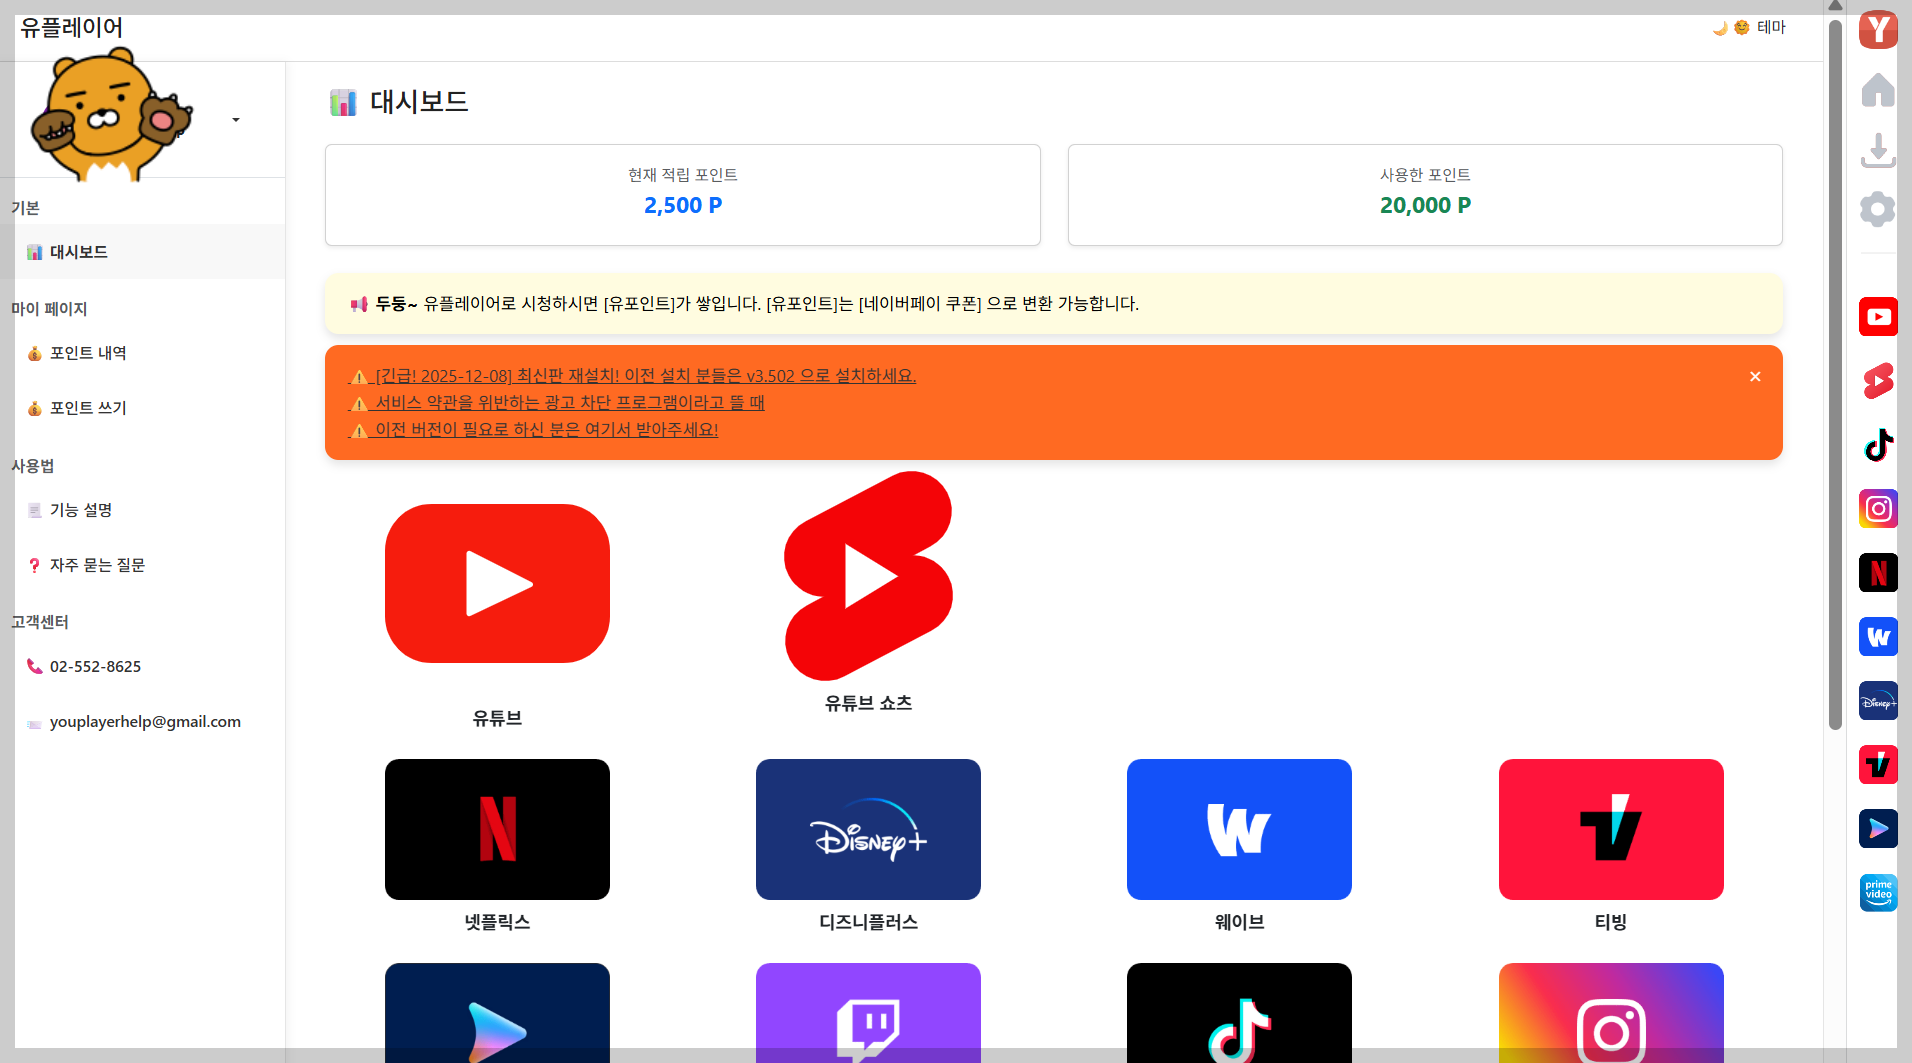Launch the Instagram tile in grid
Screen dimensions: 1912x1063
click(x=1611, y=1012)
